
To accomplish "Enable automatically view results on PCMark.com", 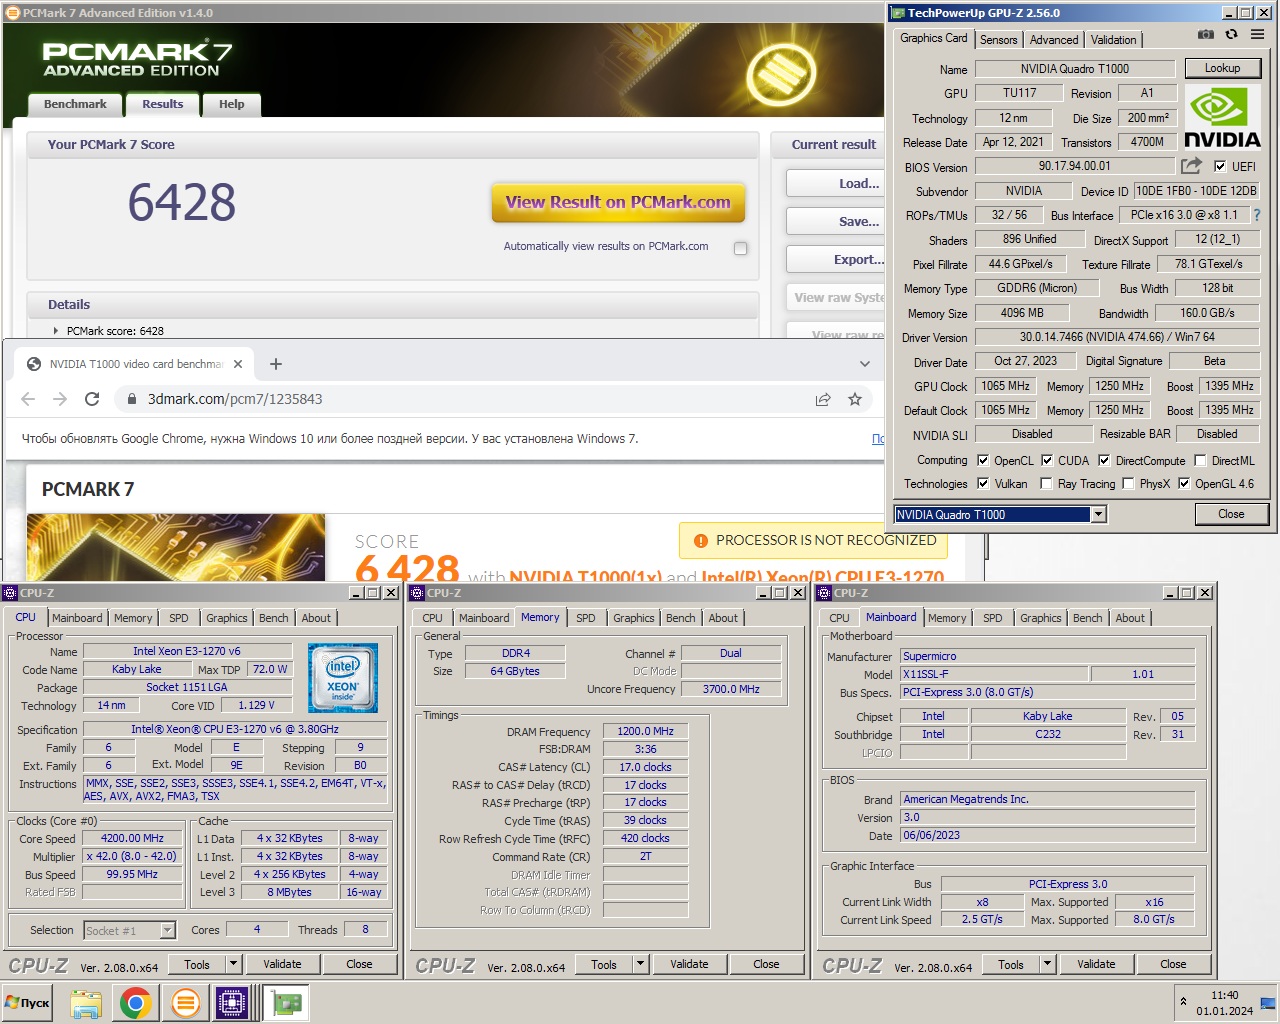I will click(x=741, y=248).
